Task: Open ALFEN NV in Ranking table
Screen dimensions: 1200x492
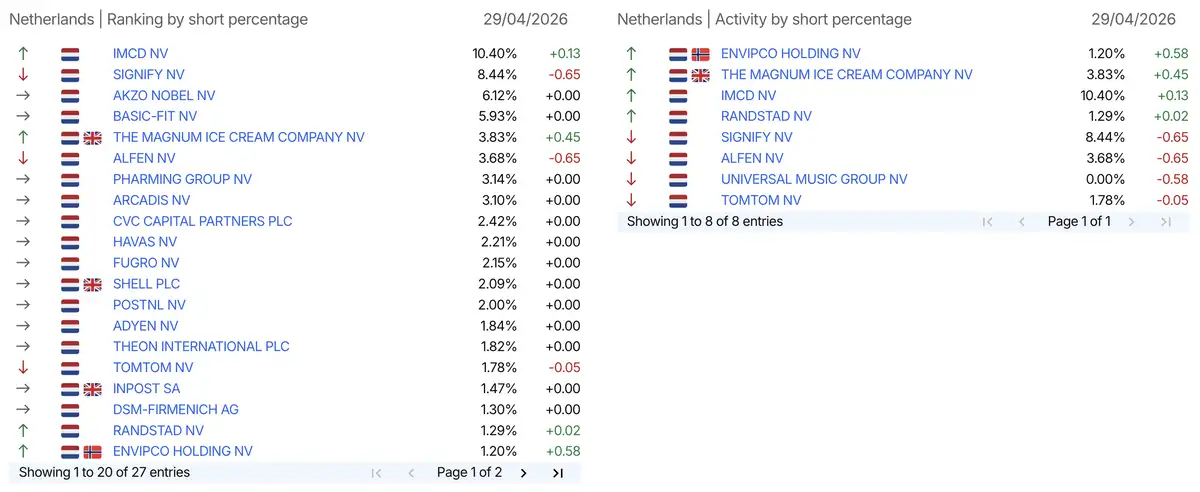Action: click(x=144, y=159)
